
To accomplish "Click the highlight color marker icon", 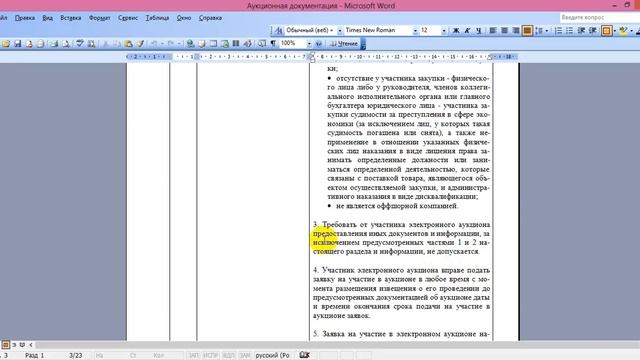I will (623, 31).
